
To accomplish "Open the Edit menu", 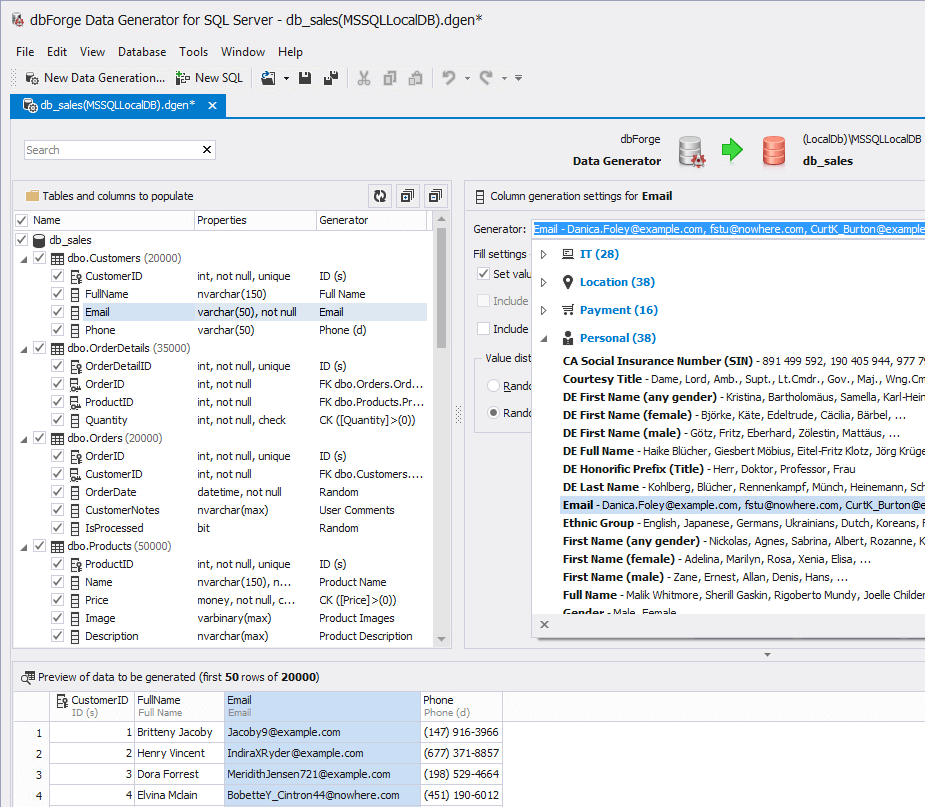I will [x=57, y=52].
